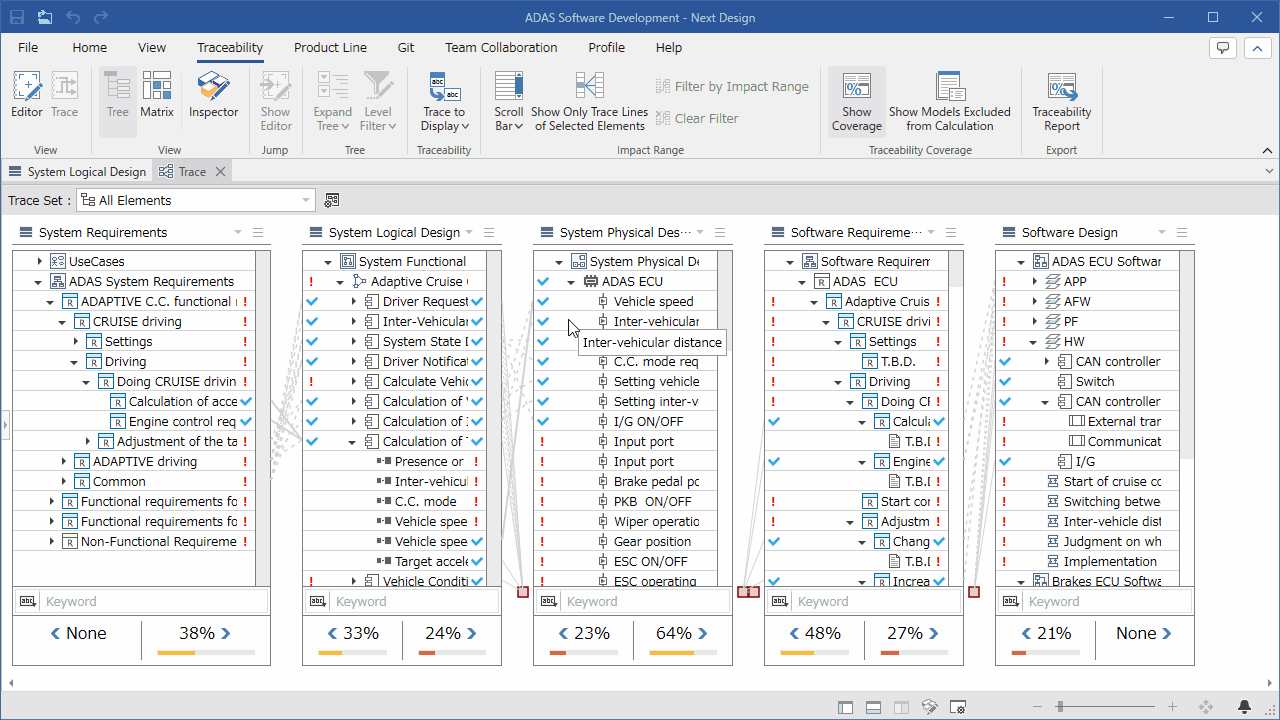
Task: Select the Tree view button
Action: point(118,101)
